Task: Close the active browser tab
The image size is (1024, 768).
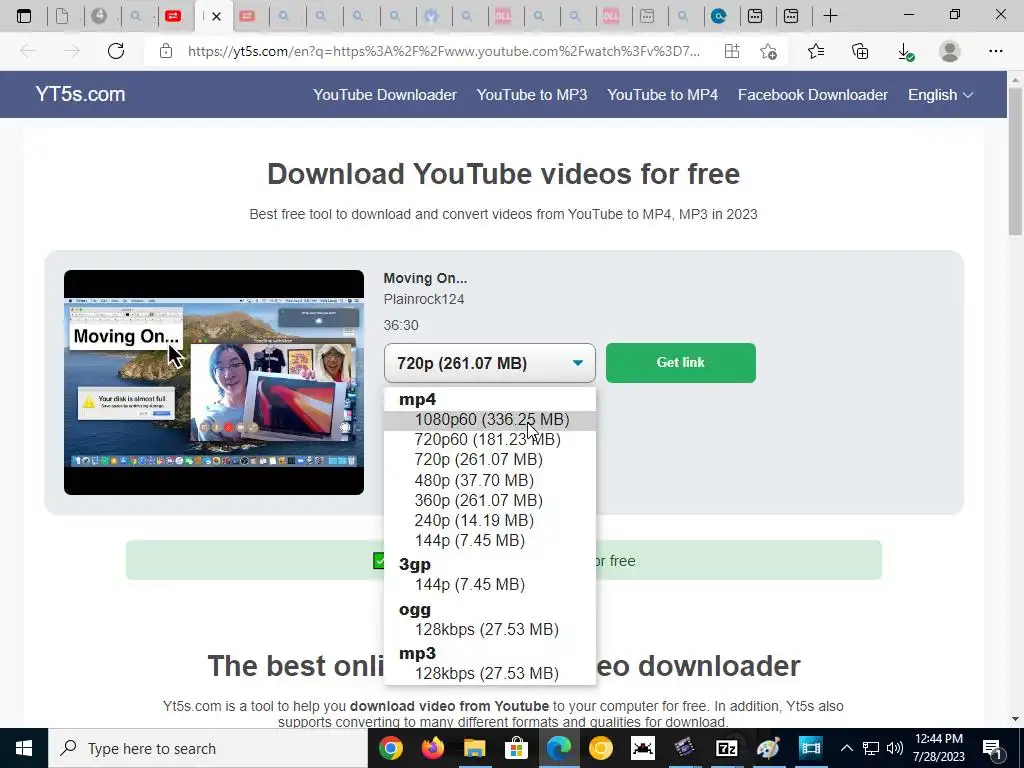Action: click(216, 16)
